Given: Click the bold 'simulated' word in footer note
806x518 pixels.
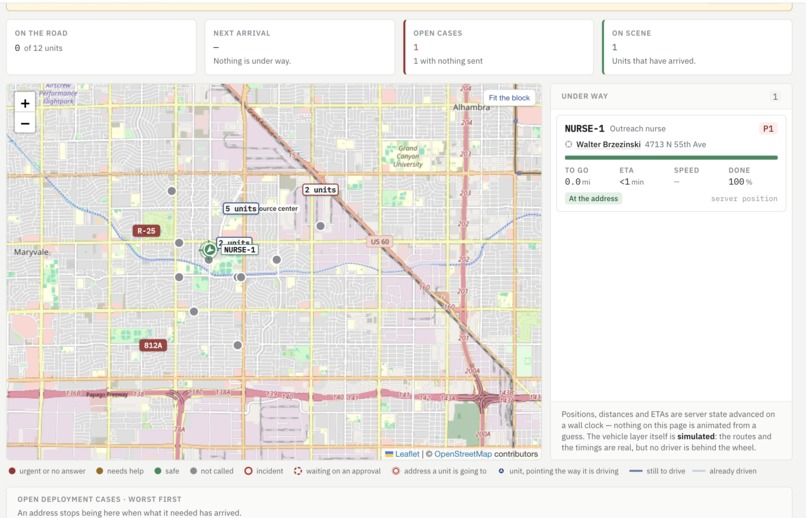Looking at the screenshot, I should (x=695, y=436).
